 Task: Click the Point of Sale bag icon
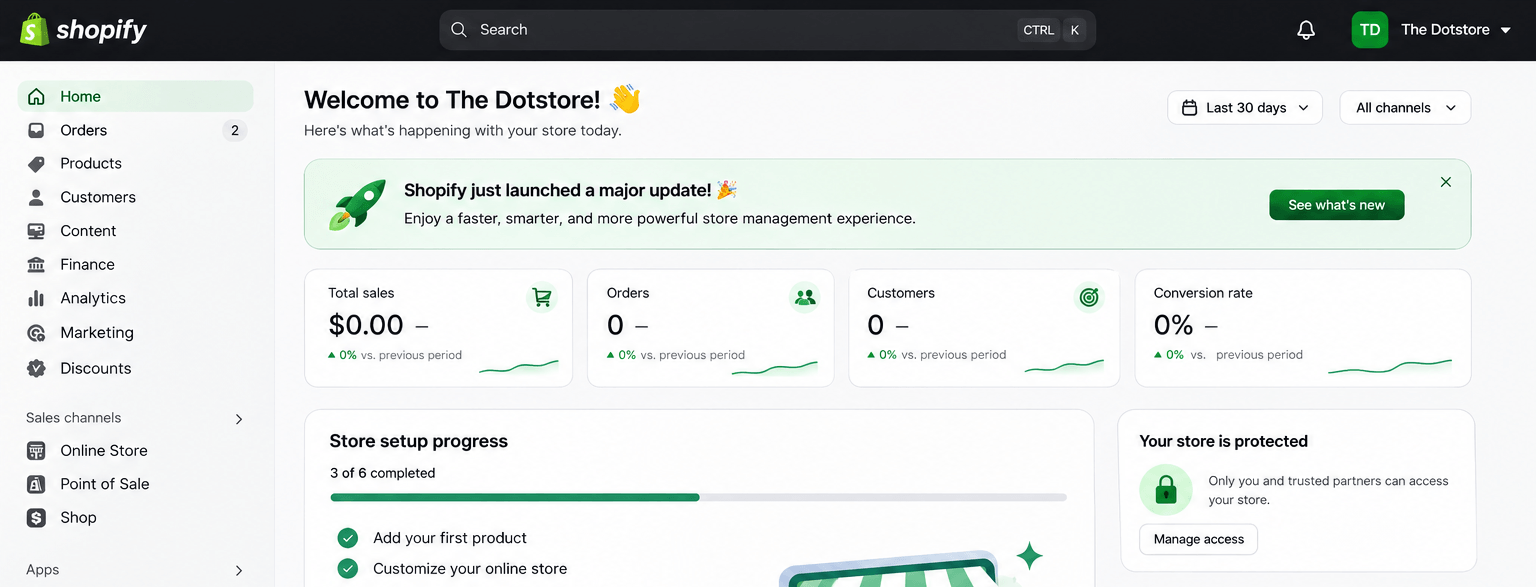click(x=36, y=484)
